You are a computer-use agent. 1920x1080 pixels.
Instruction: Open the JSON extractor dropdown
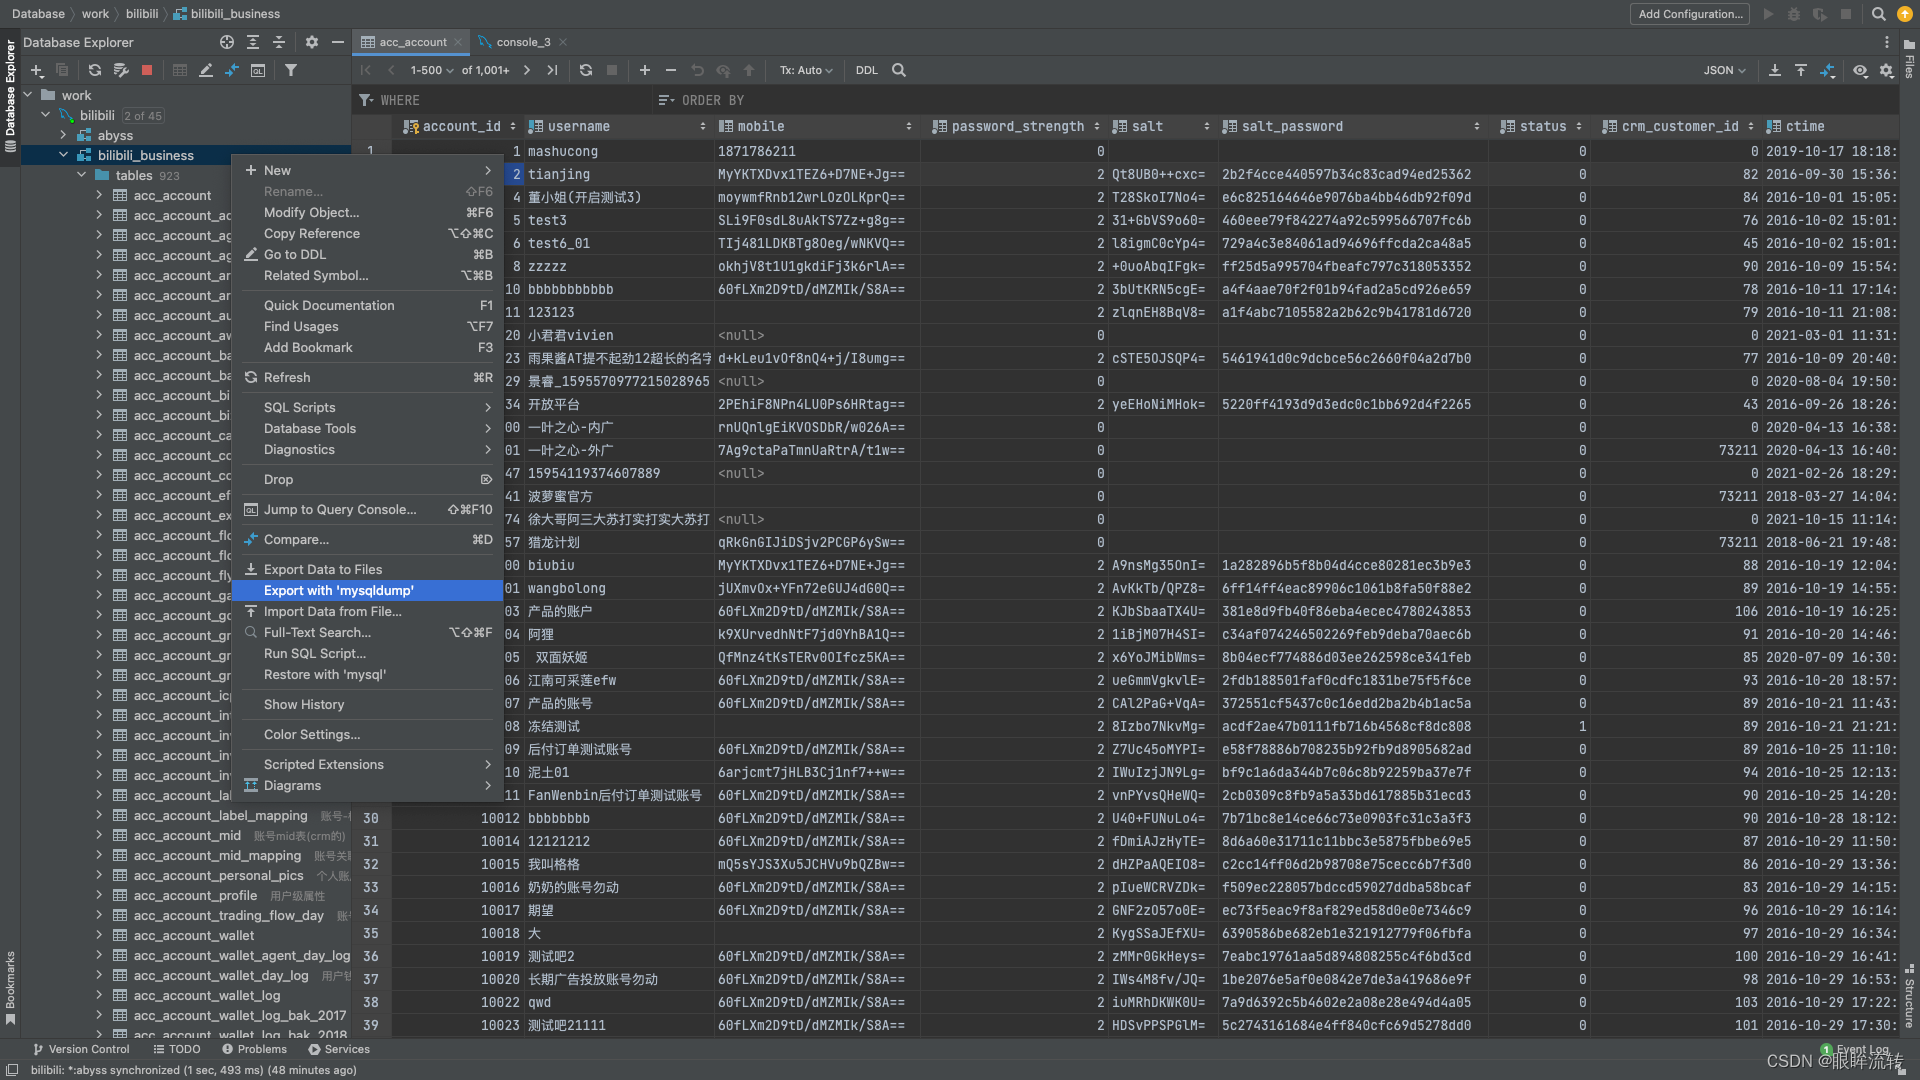tap(1725, 71)
